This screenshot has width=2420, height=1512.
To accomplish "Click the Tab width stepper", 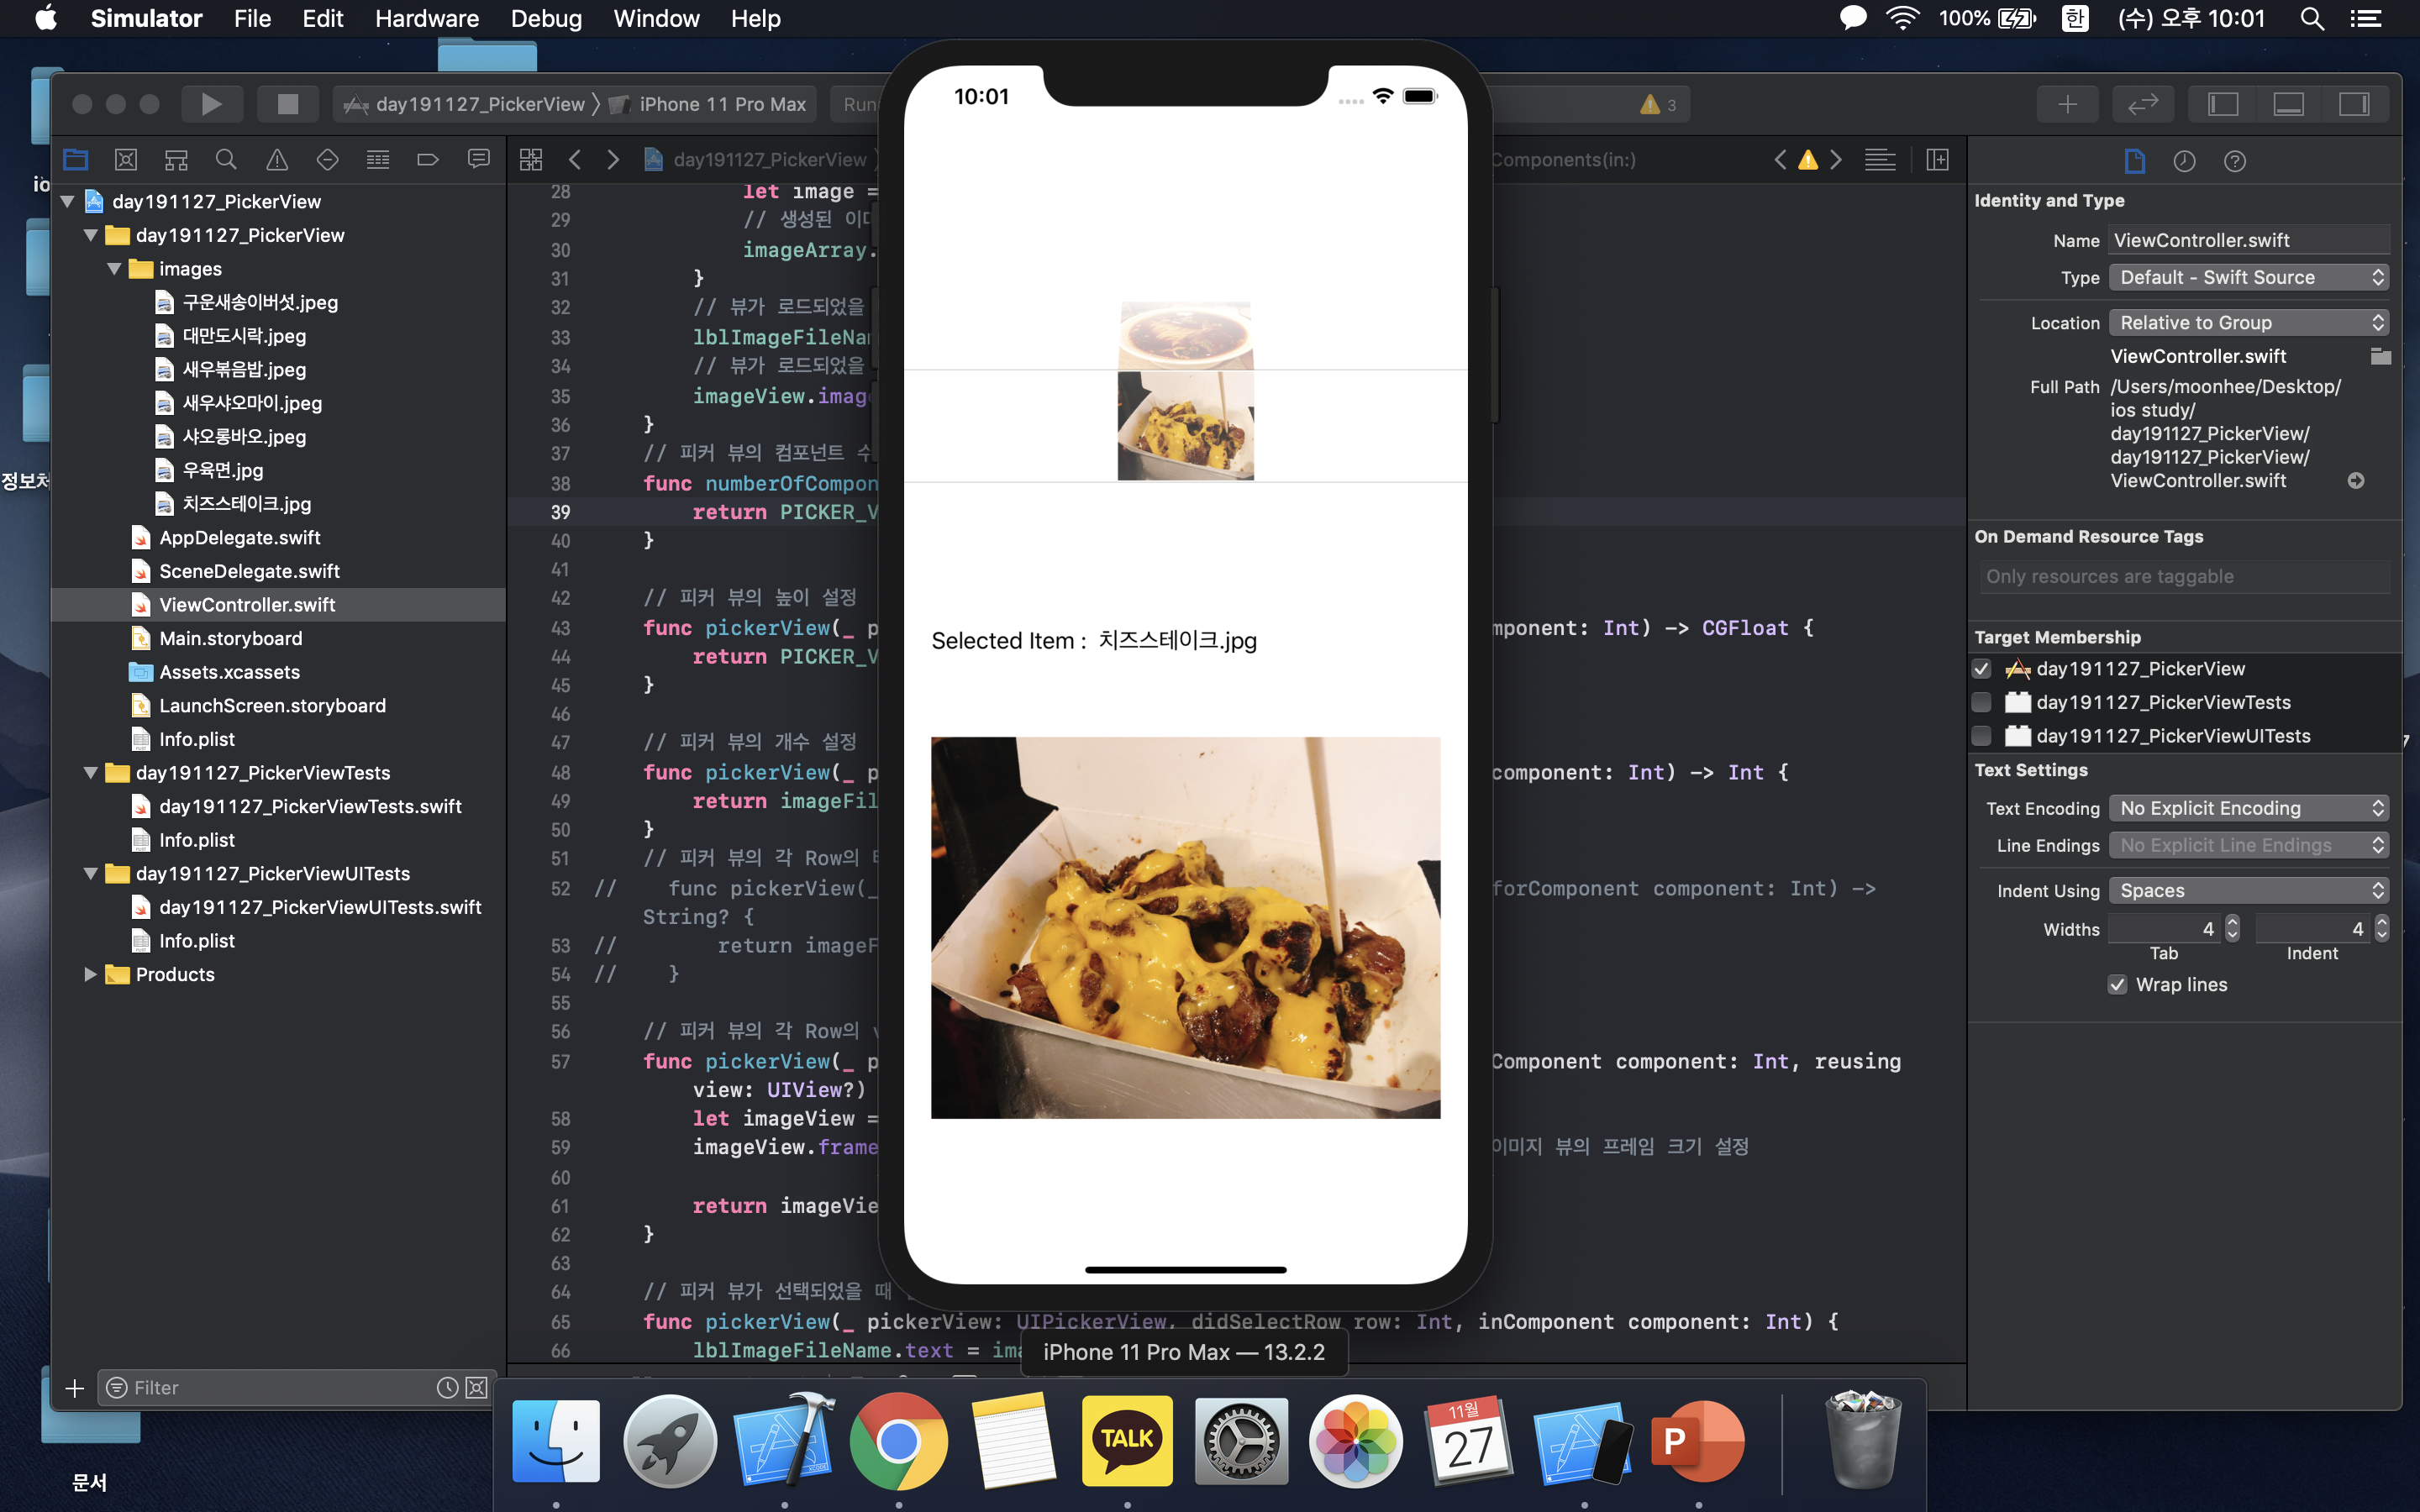I will (x=2232, y=929).
